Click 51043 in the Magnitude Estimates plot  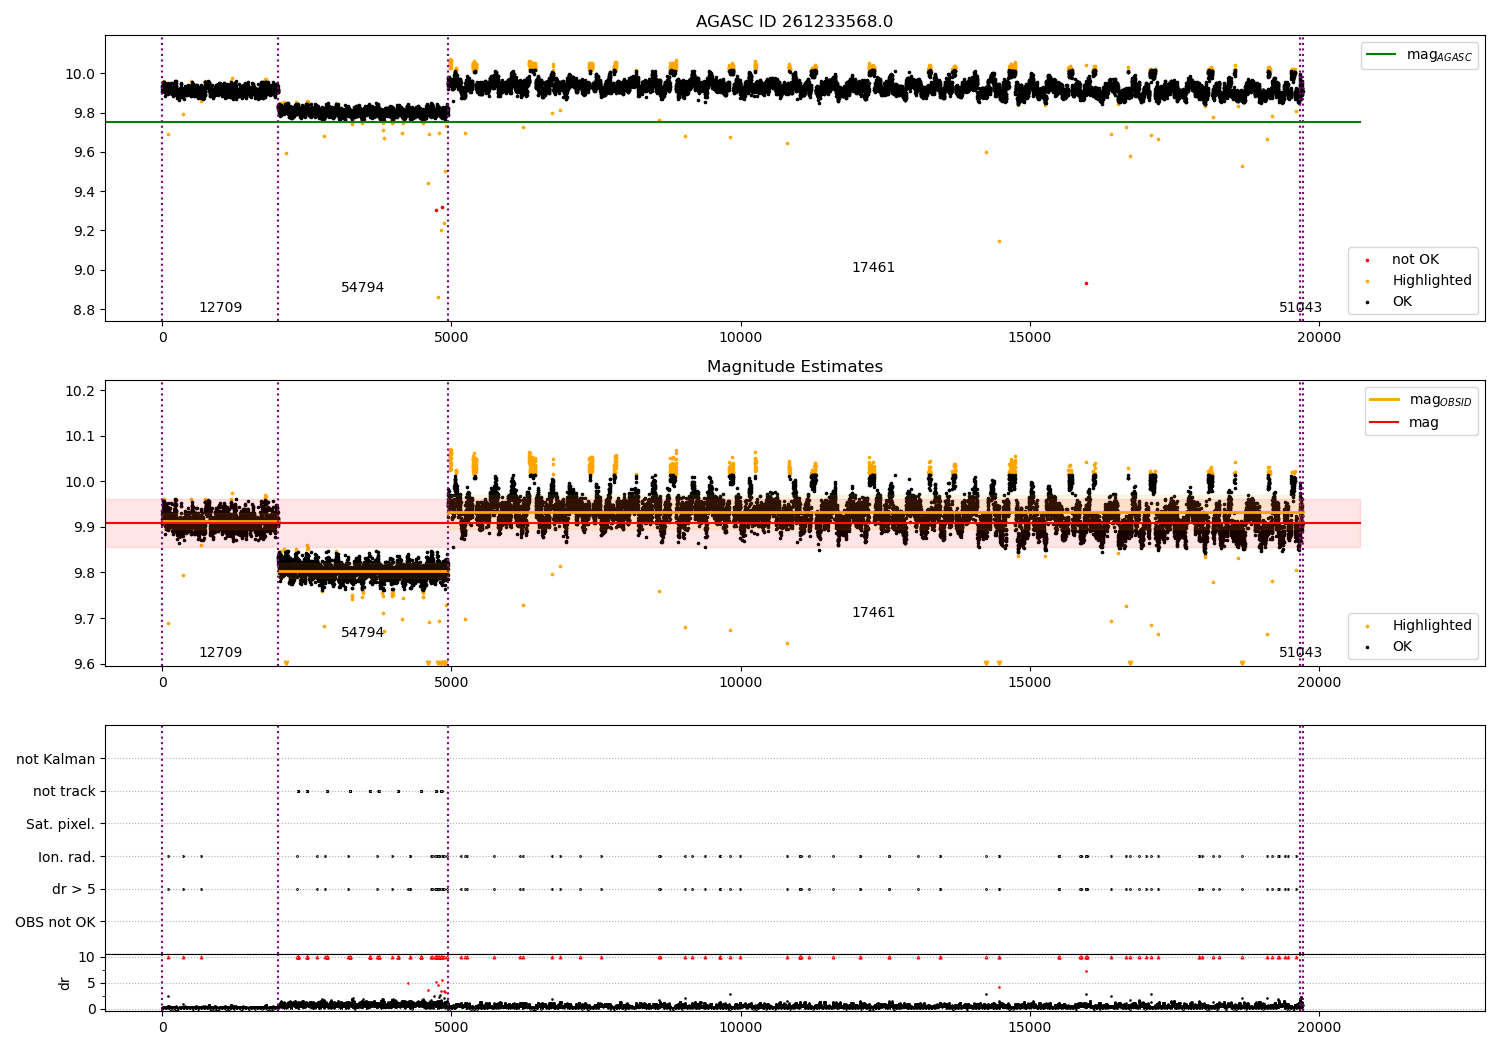[x=1300, y=653]
